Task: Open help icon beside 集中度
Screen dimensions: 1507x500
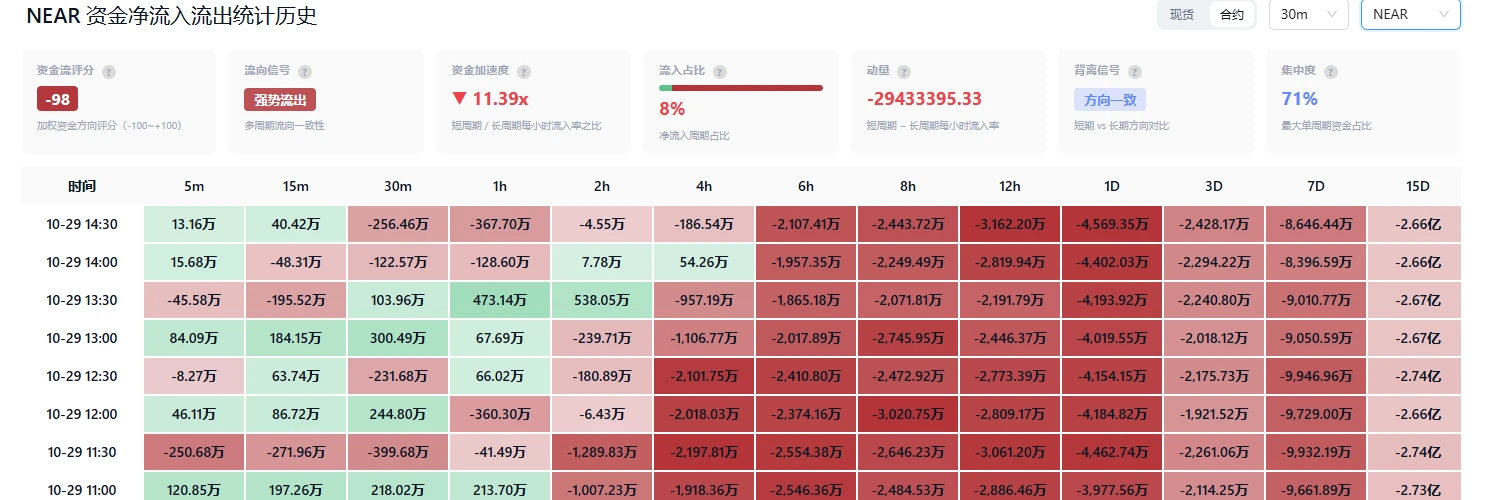Action: click(x=1329, y=72)
